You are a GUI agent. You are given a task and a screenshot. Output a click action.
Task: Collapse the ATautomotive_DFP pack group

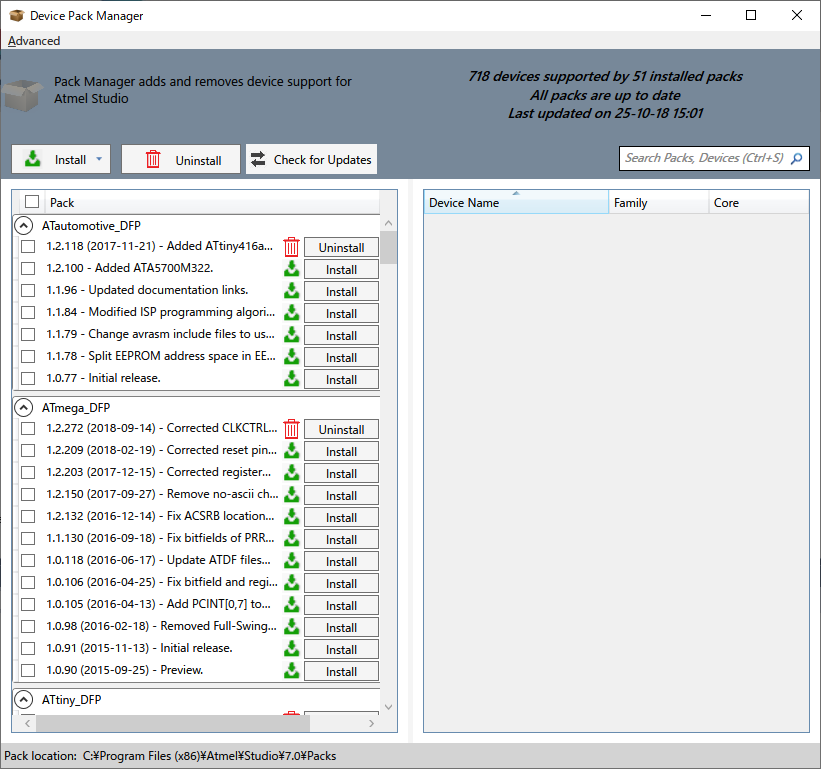tap(24, 226)
